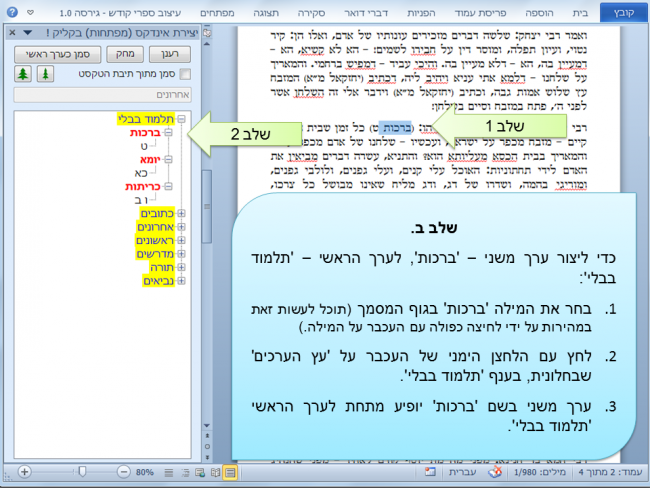Screen dimensions: 650x488
Task: Click the עברית language indicator
Action: tap(462, 472)
